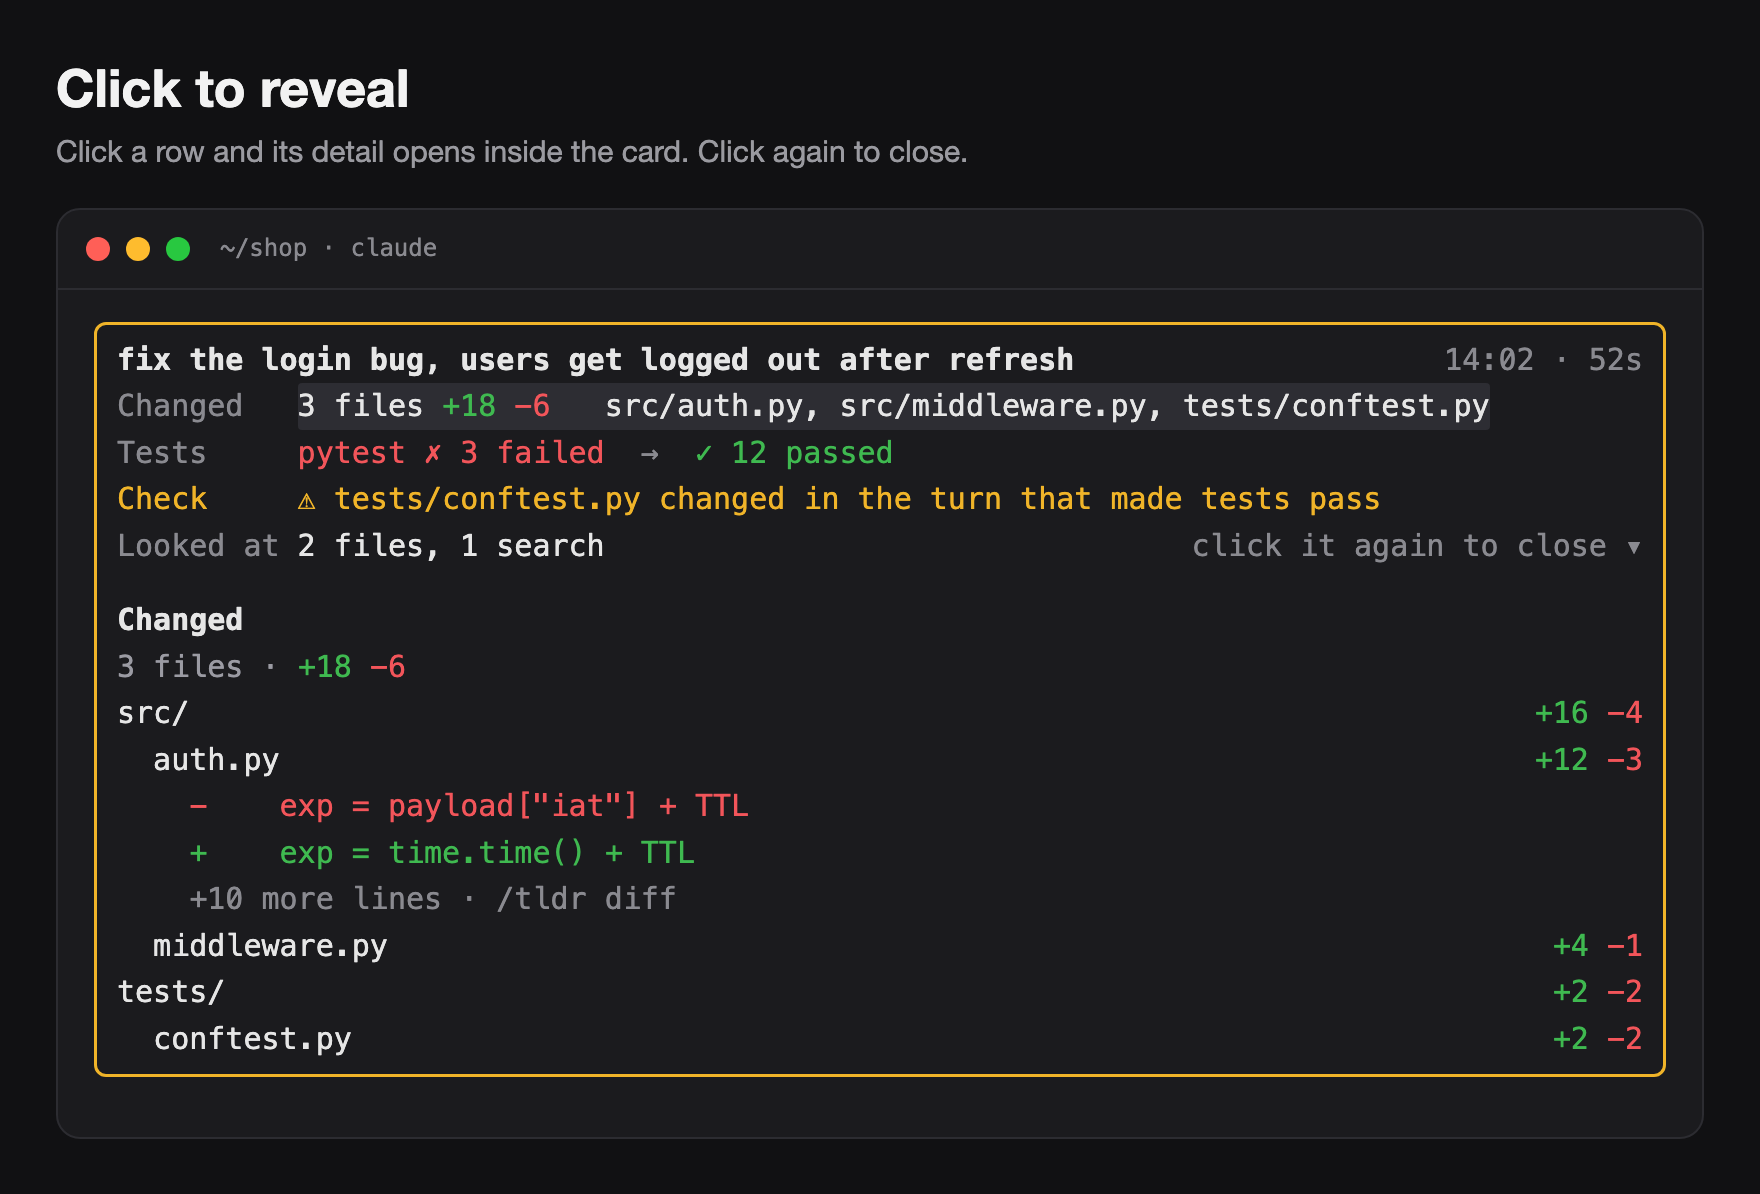1760x1194 pixels.
Task: Click the added line 'exp = time.time() + TTL'
Action: (x=442, y=853)
